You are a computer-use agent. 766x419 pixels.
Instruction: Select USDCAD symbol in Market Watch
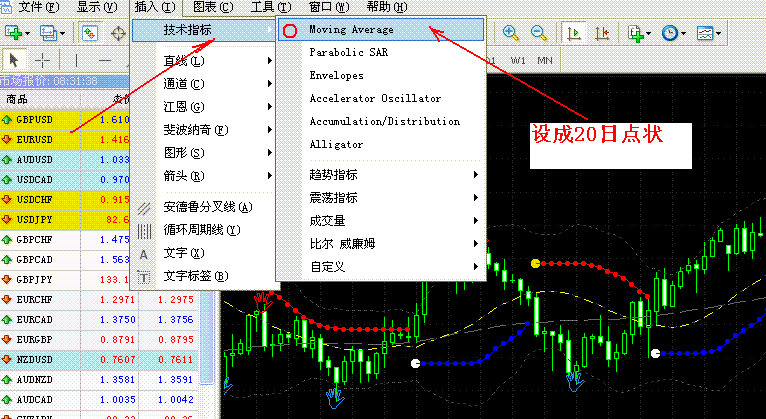click(x=34, y=180)
